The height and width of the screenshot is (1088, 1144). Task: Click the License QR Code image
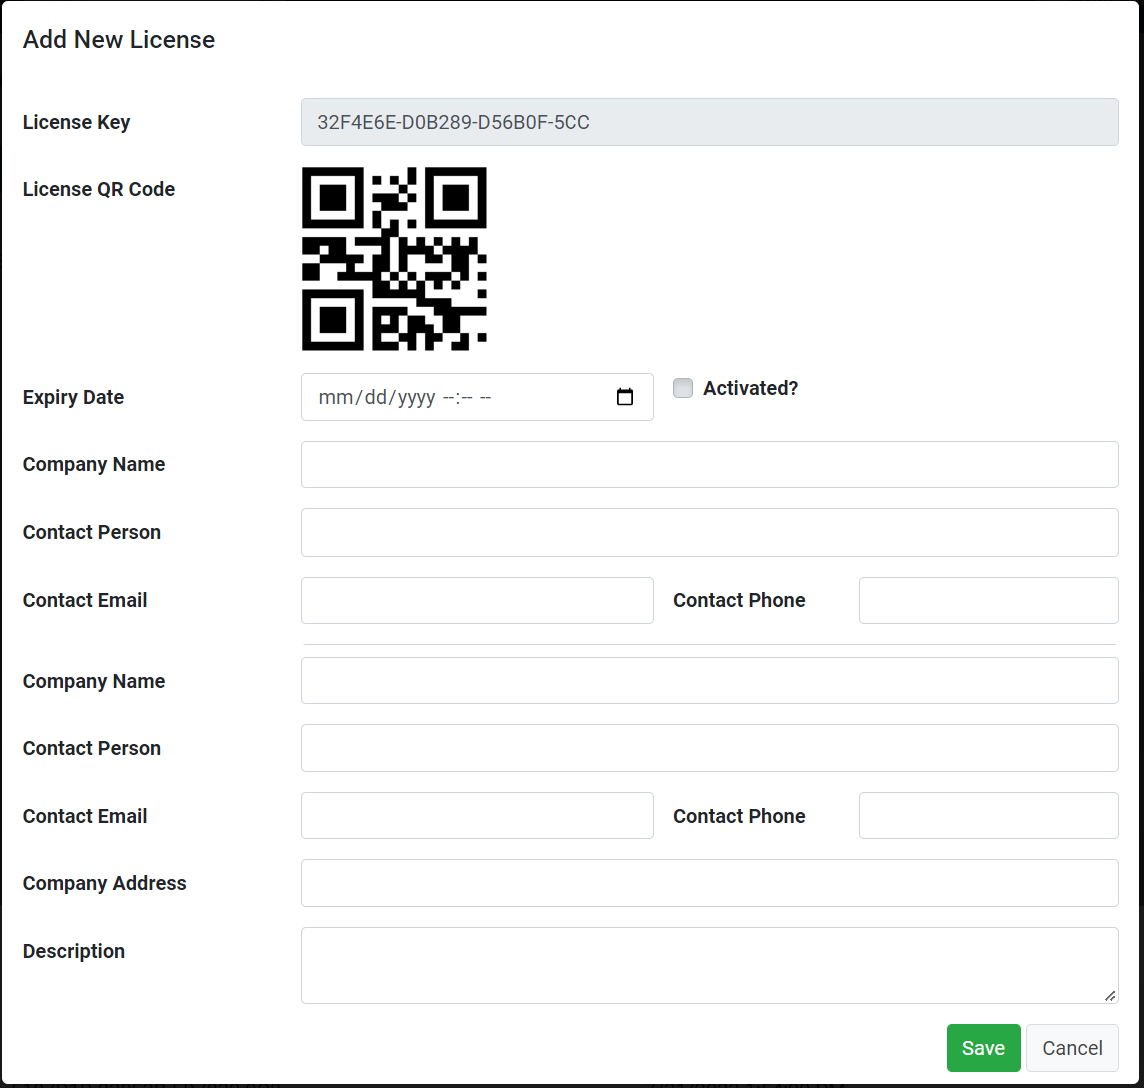(x=394, y=259)
